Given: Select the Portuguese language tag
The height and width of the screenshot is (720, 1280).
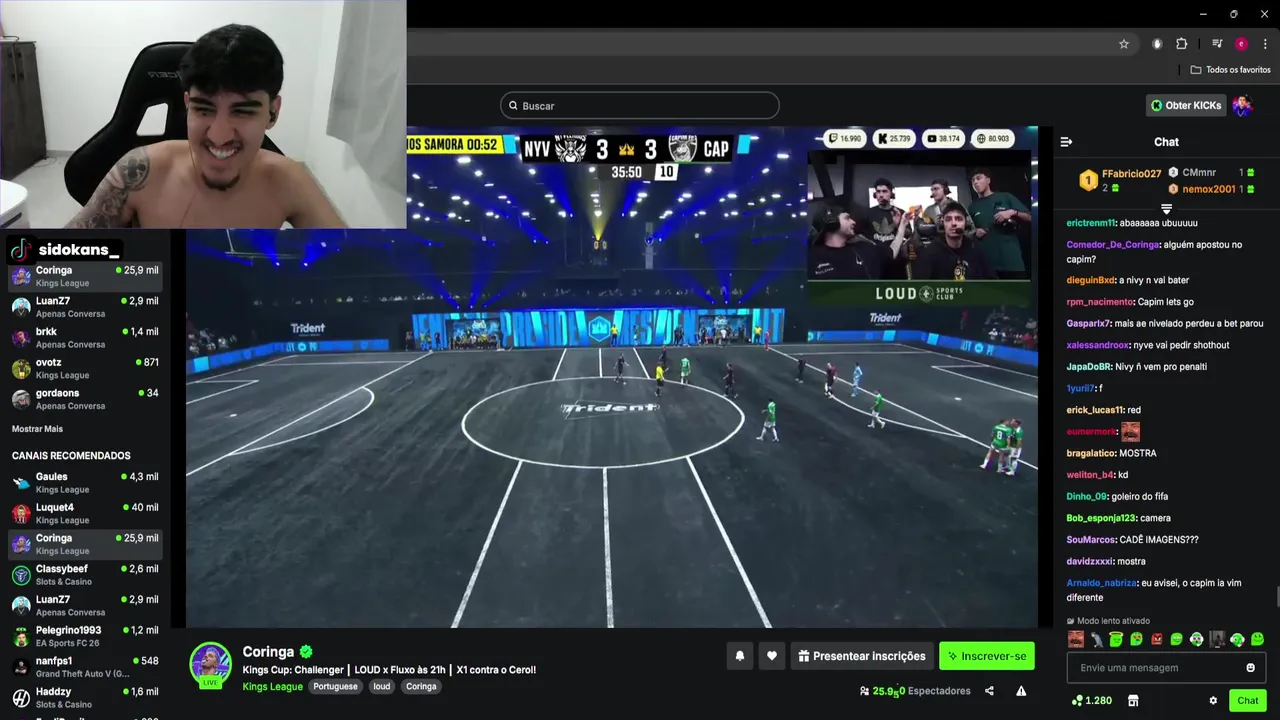Looking at the screenshot, I should tap(335, 687).
